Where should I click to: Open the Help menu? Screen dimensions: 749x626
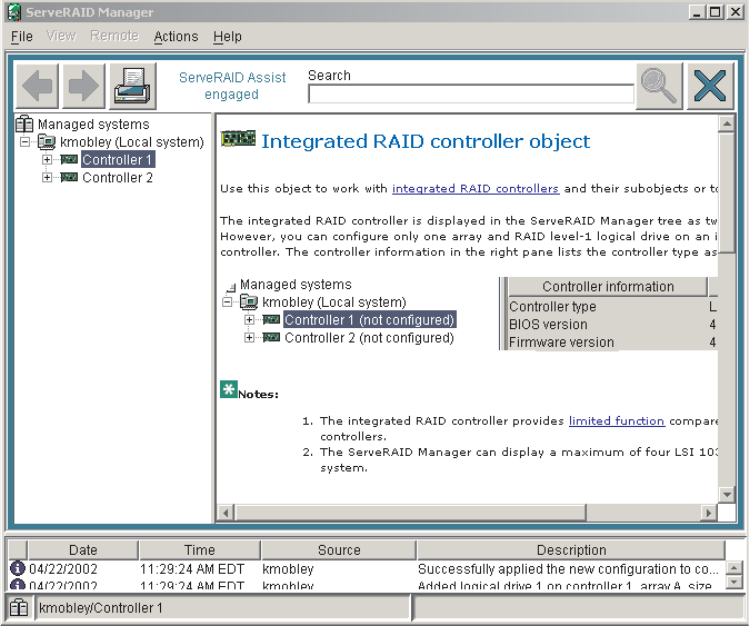pyautogui.click(x=227, y=37)
